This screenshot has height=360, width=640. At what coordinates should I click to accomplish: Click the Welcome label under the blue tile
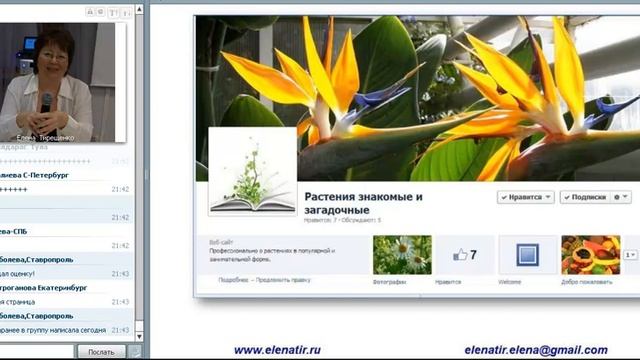pyautogui.click(x=509, y=282)
